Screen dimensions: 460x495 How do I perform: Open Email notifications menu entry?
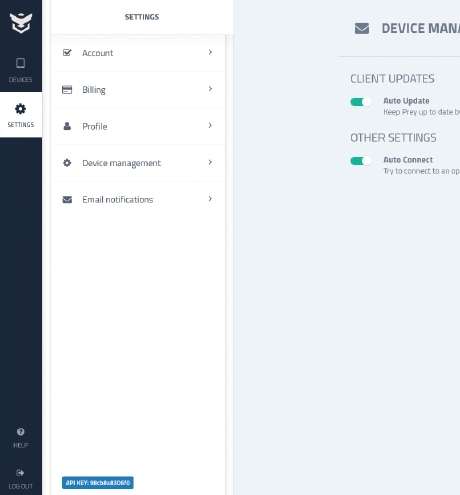coord(138,199)
